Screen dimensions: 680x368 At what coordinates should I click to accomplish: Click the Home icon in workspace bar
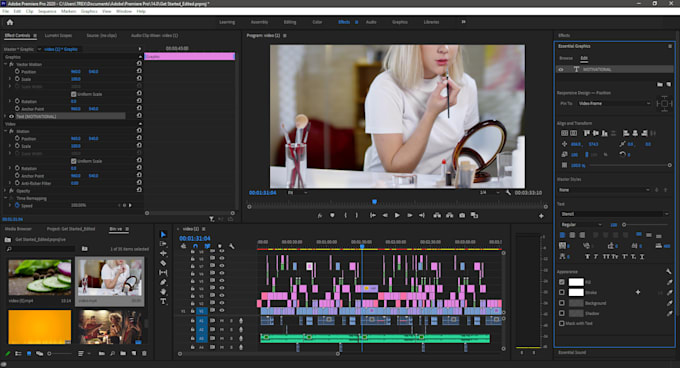10,22
